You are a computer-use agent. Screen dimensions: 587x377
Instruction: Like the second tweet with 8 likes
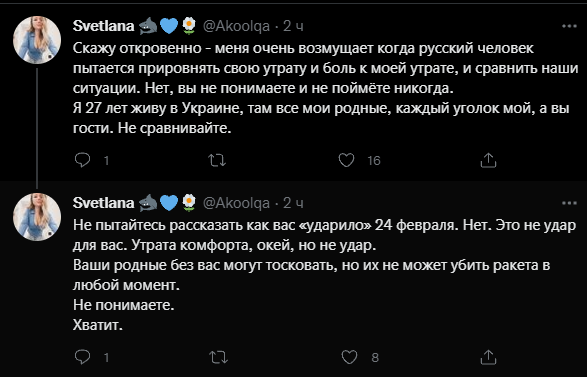(x=349, y=357)
